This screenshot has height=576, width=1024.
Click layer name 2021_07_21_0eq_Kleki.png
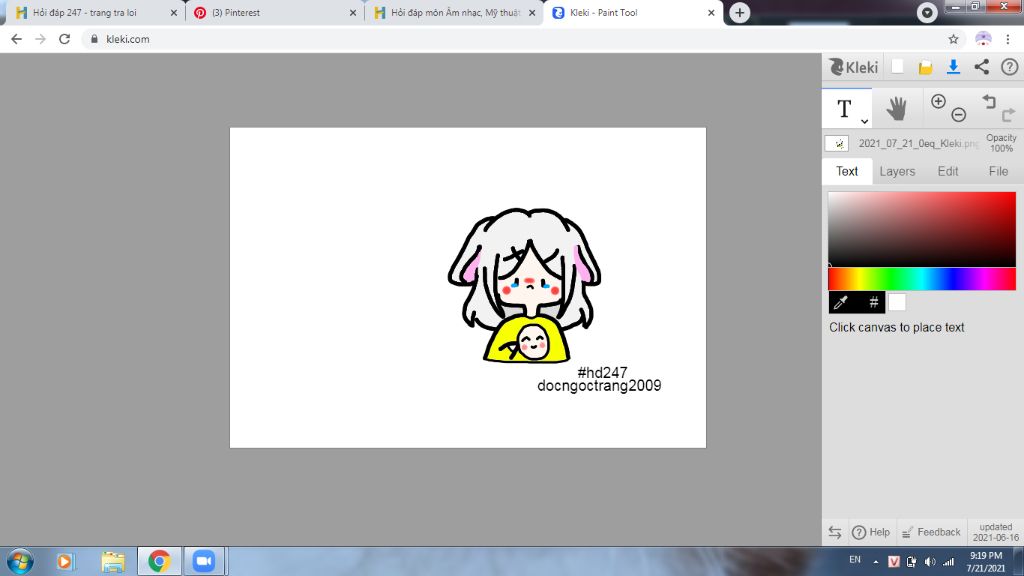click(918, 144)
